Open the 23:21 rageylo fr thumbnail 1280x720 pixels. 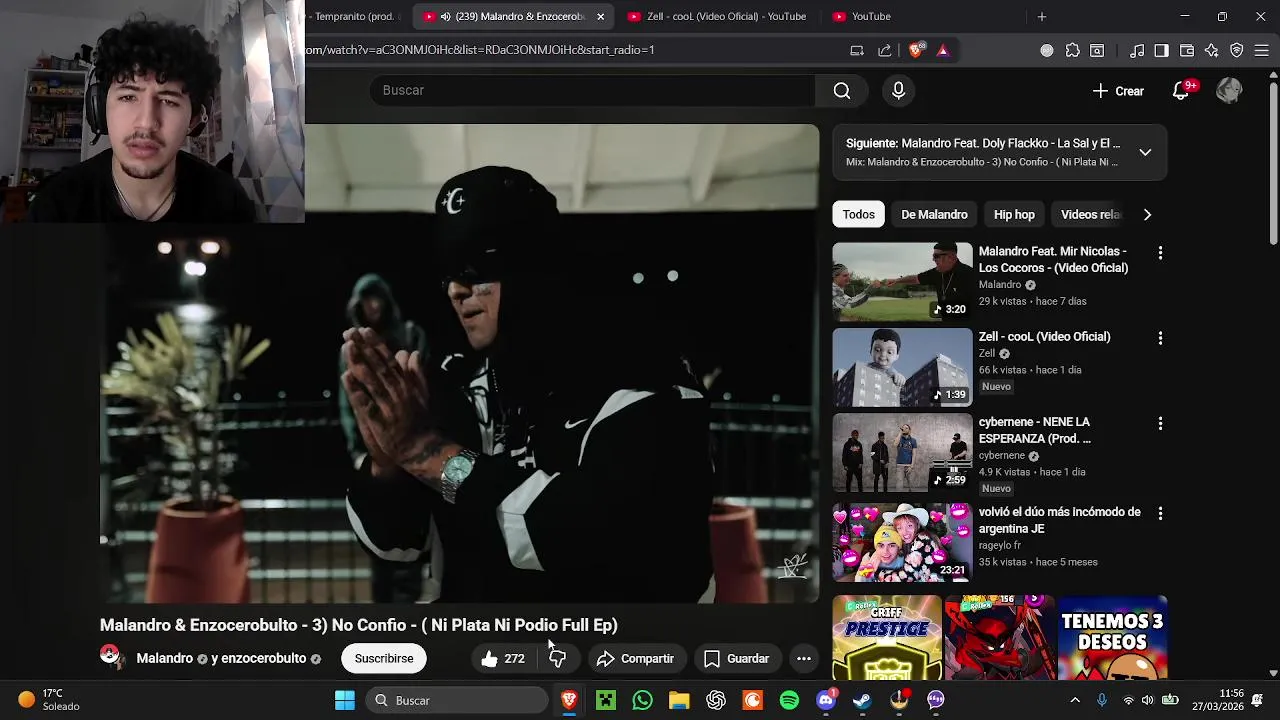(902, 542)
